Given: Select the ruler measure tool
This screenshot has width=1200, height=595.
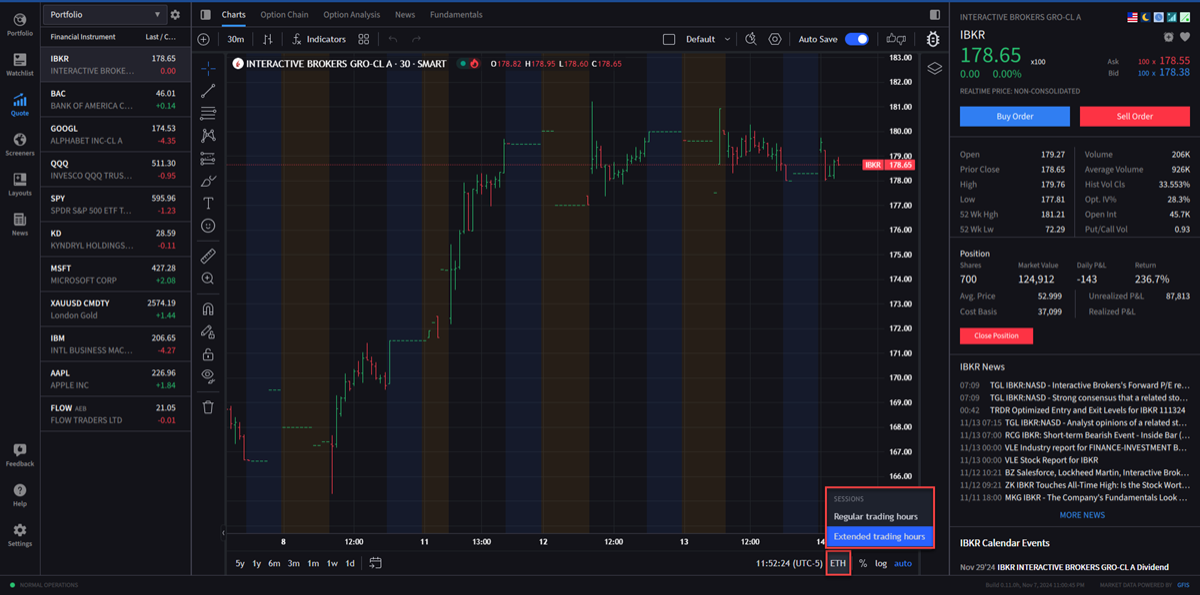Looking at the screenshot, I should (208, 255).
